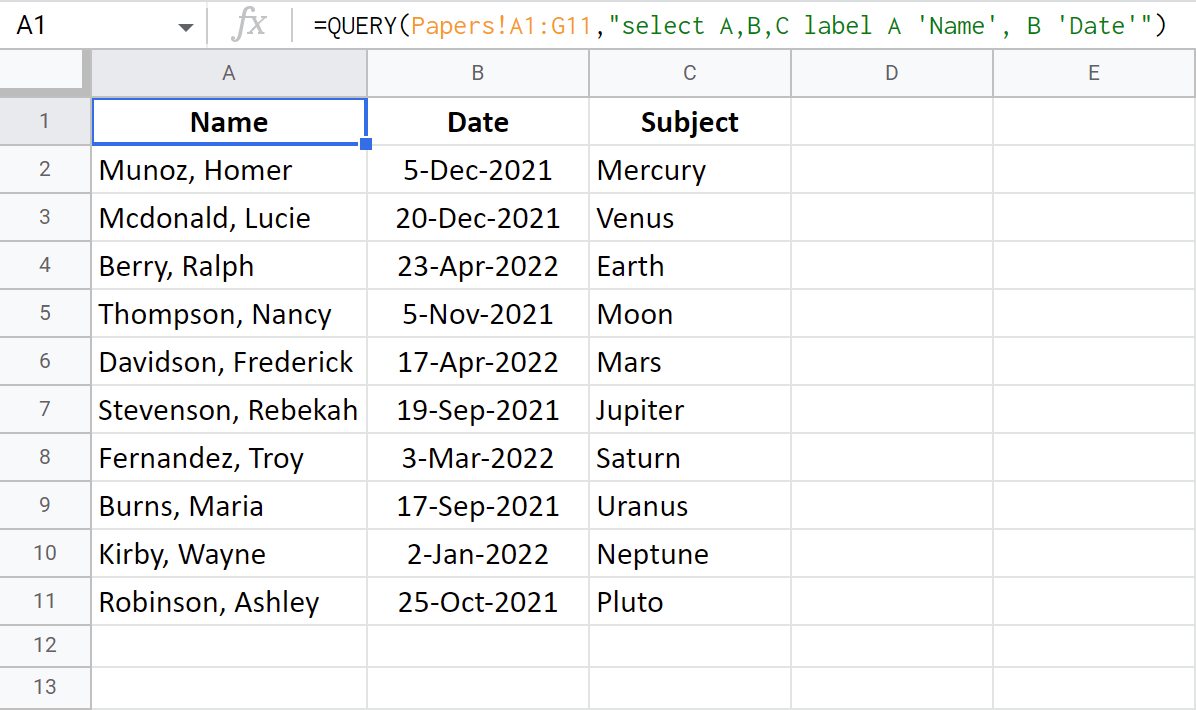Open the Name Box dropdown arrow

[x=185, y=25]
